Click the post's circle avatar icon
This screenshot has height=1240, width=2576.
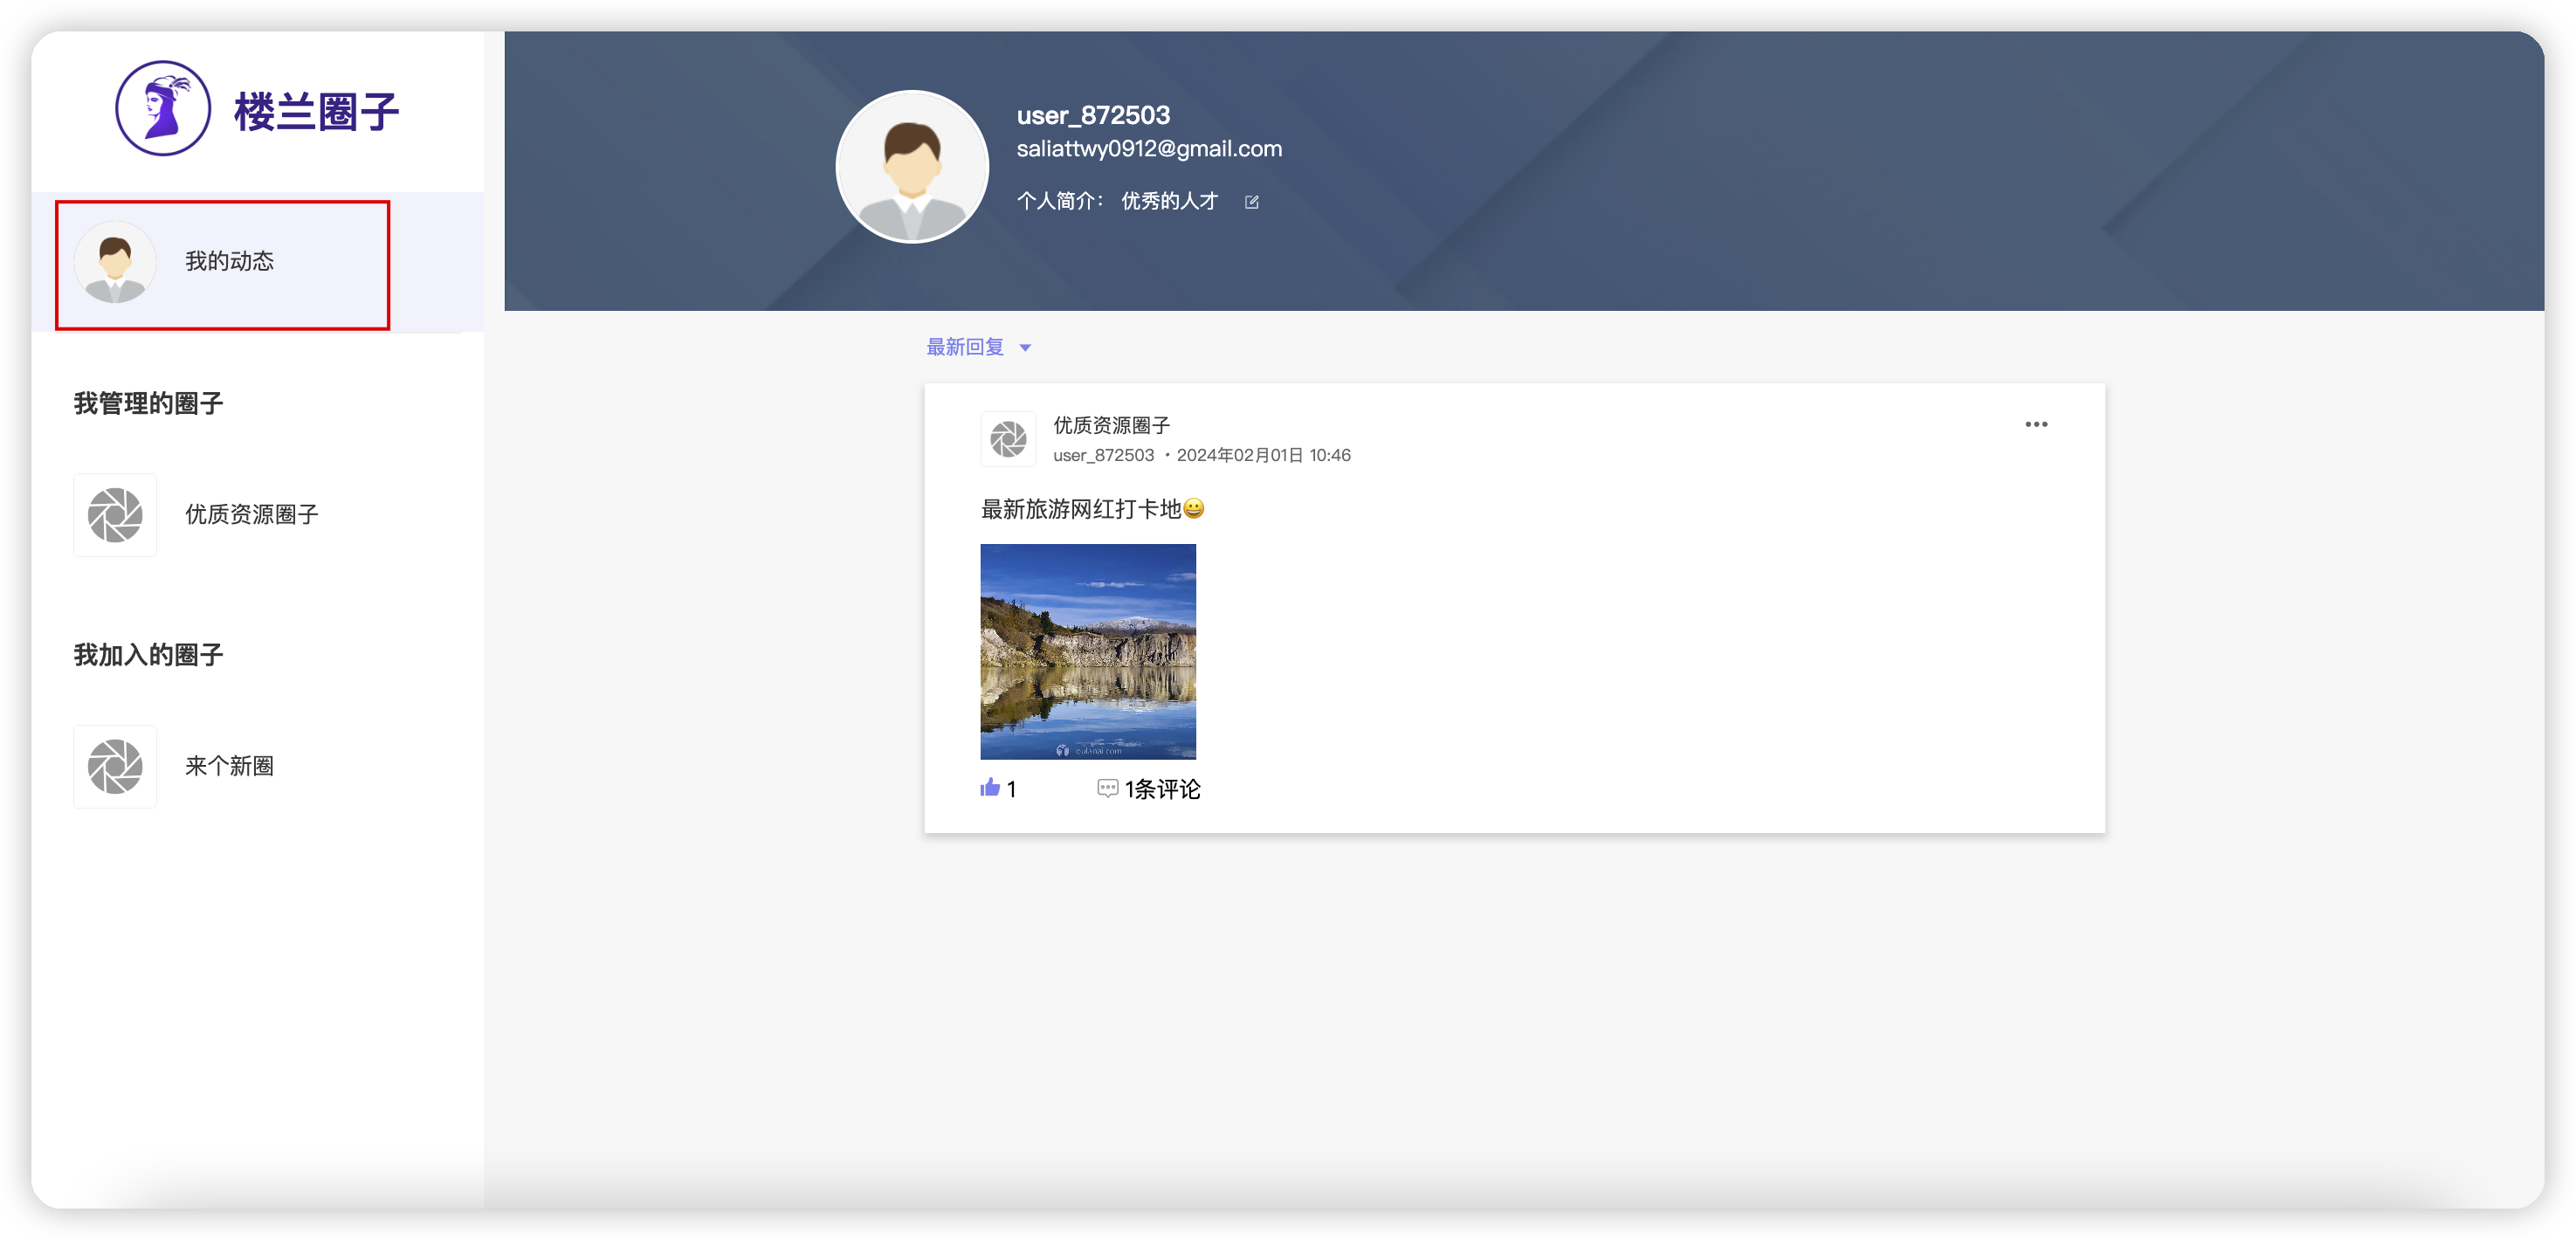[1008, 439]
